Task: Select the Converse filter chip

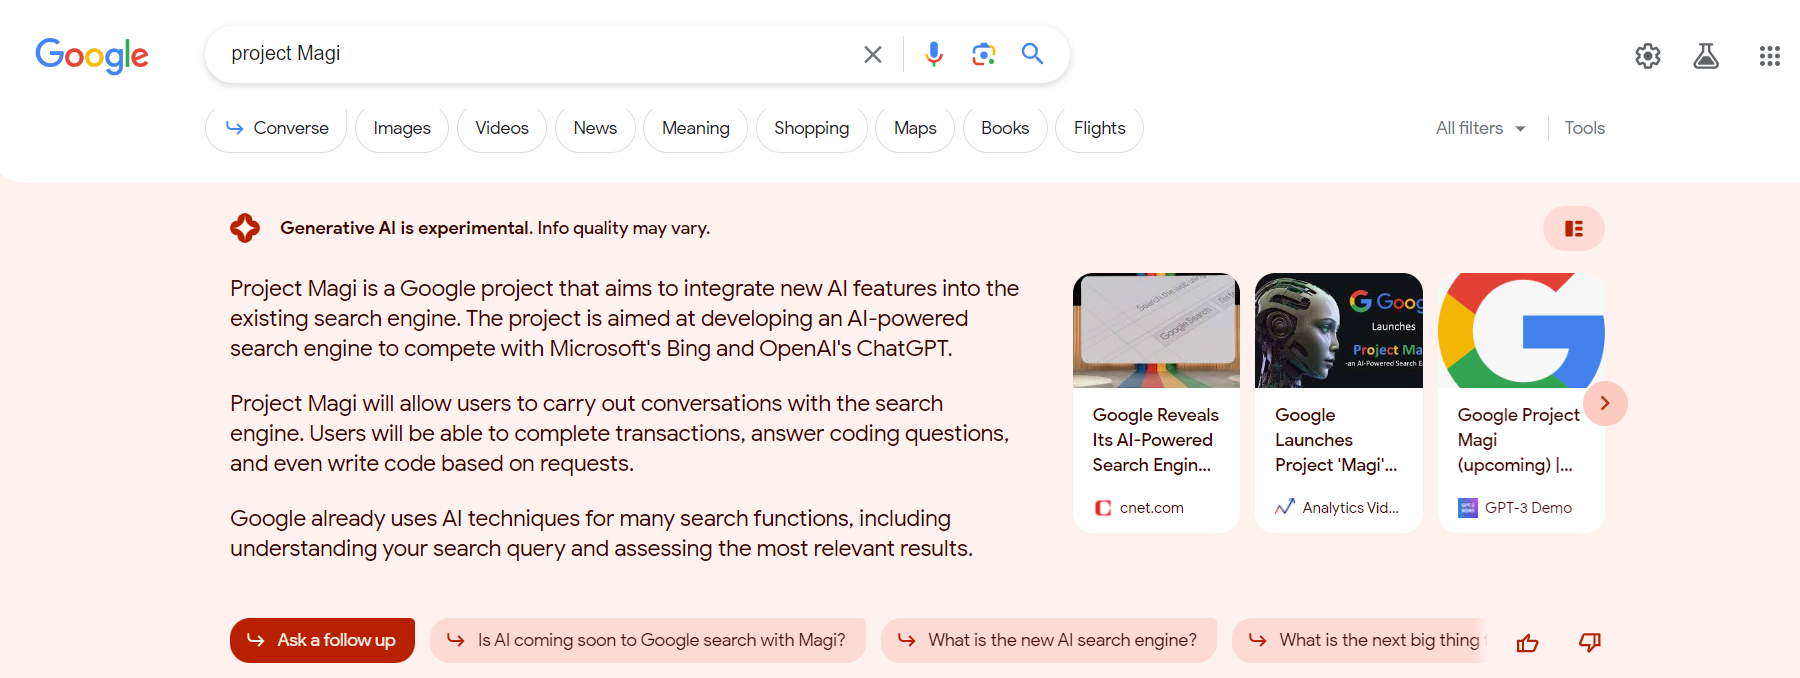Action: [276, 128]
